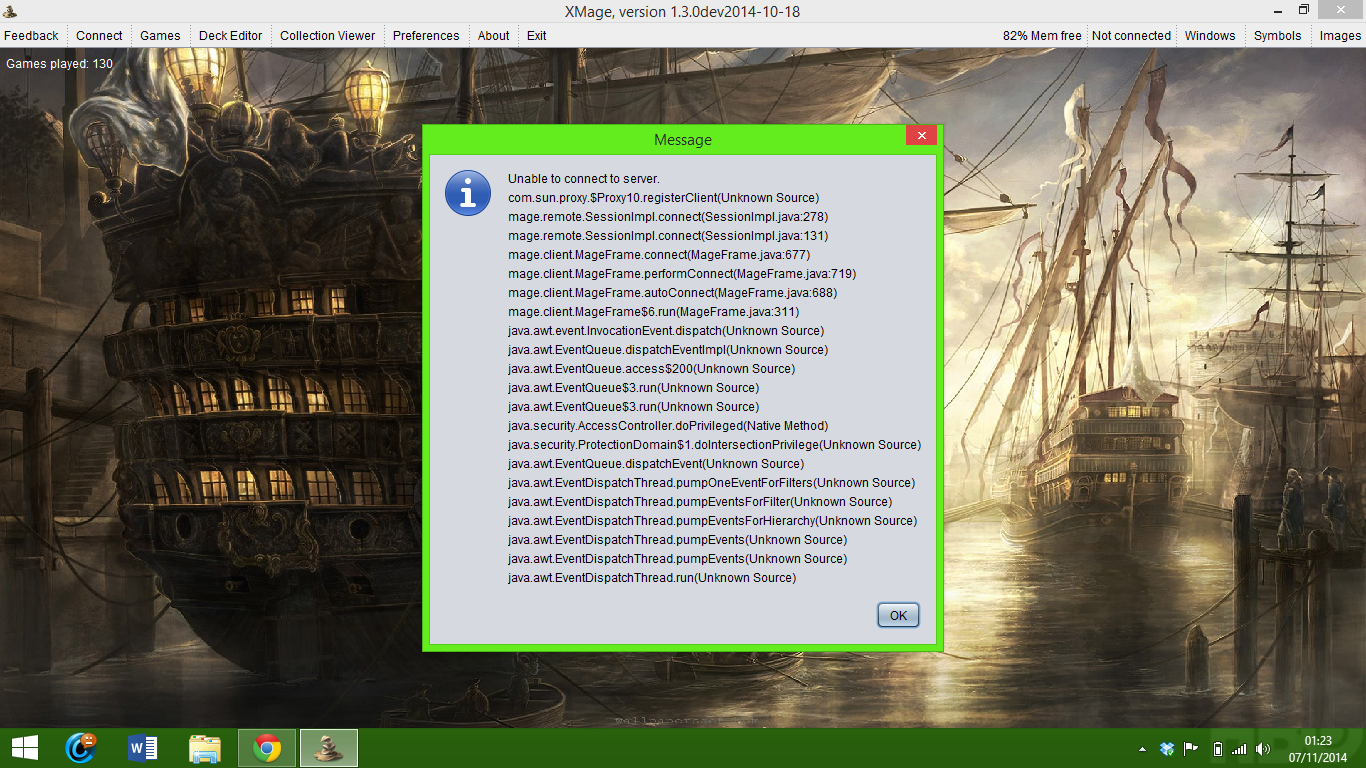Open File Explorer from the taskbar
1366x768 pixels.
(x=205, y=748)
